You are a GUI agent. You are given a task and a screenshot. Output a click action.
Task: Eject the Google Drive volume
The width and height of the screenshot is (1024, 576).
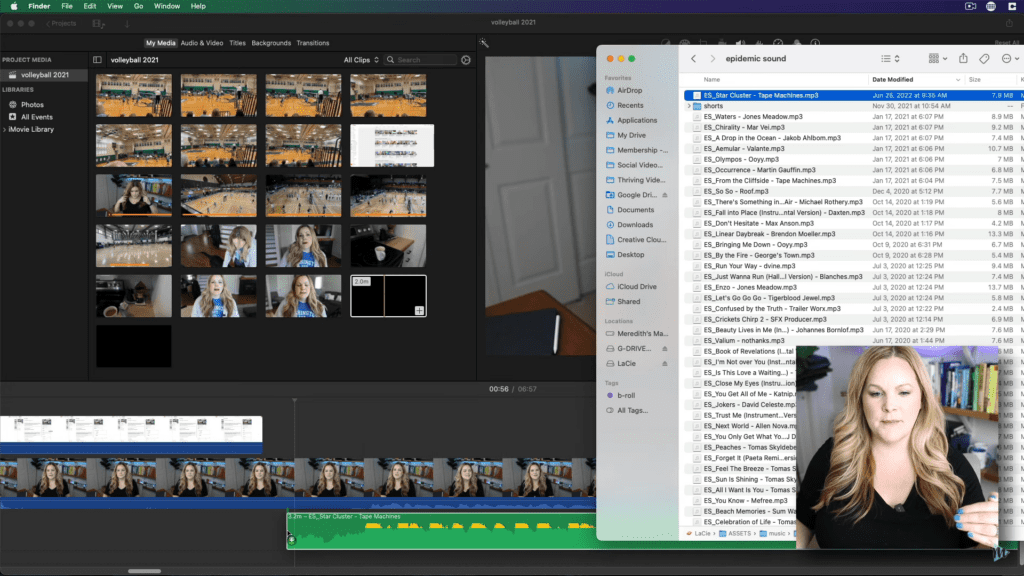point(665,195)
